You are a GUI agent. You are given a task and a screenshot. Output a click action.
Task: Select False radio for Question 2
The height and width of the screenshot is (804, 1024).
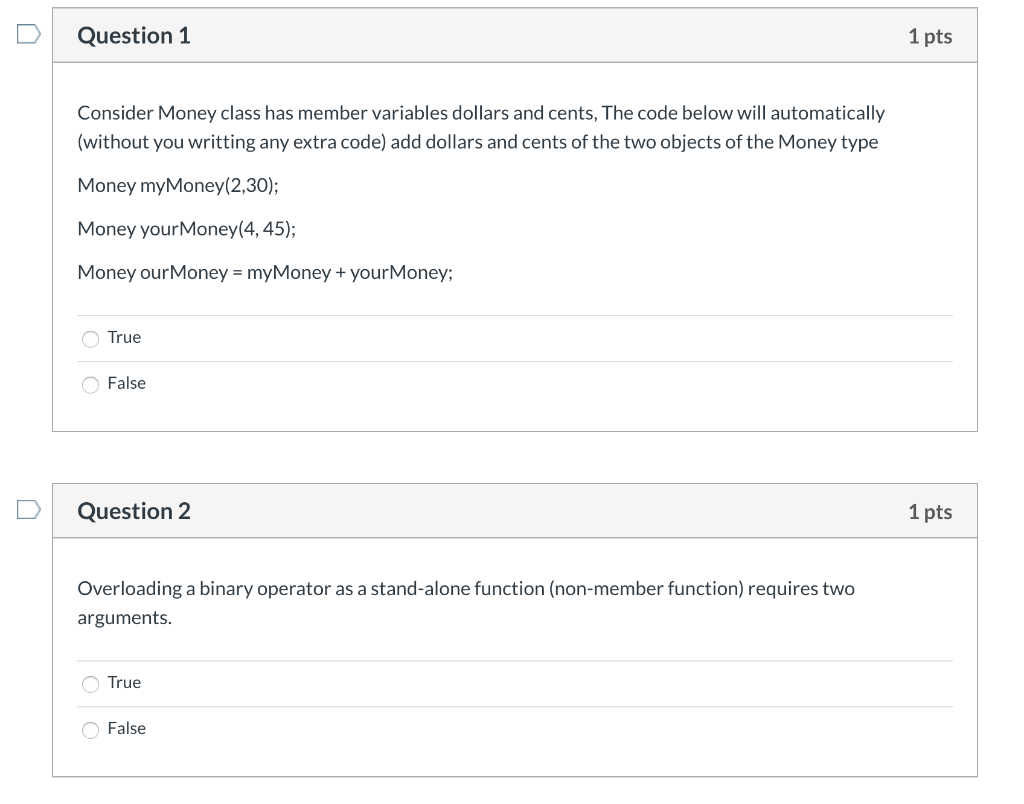tap(90, 729)
